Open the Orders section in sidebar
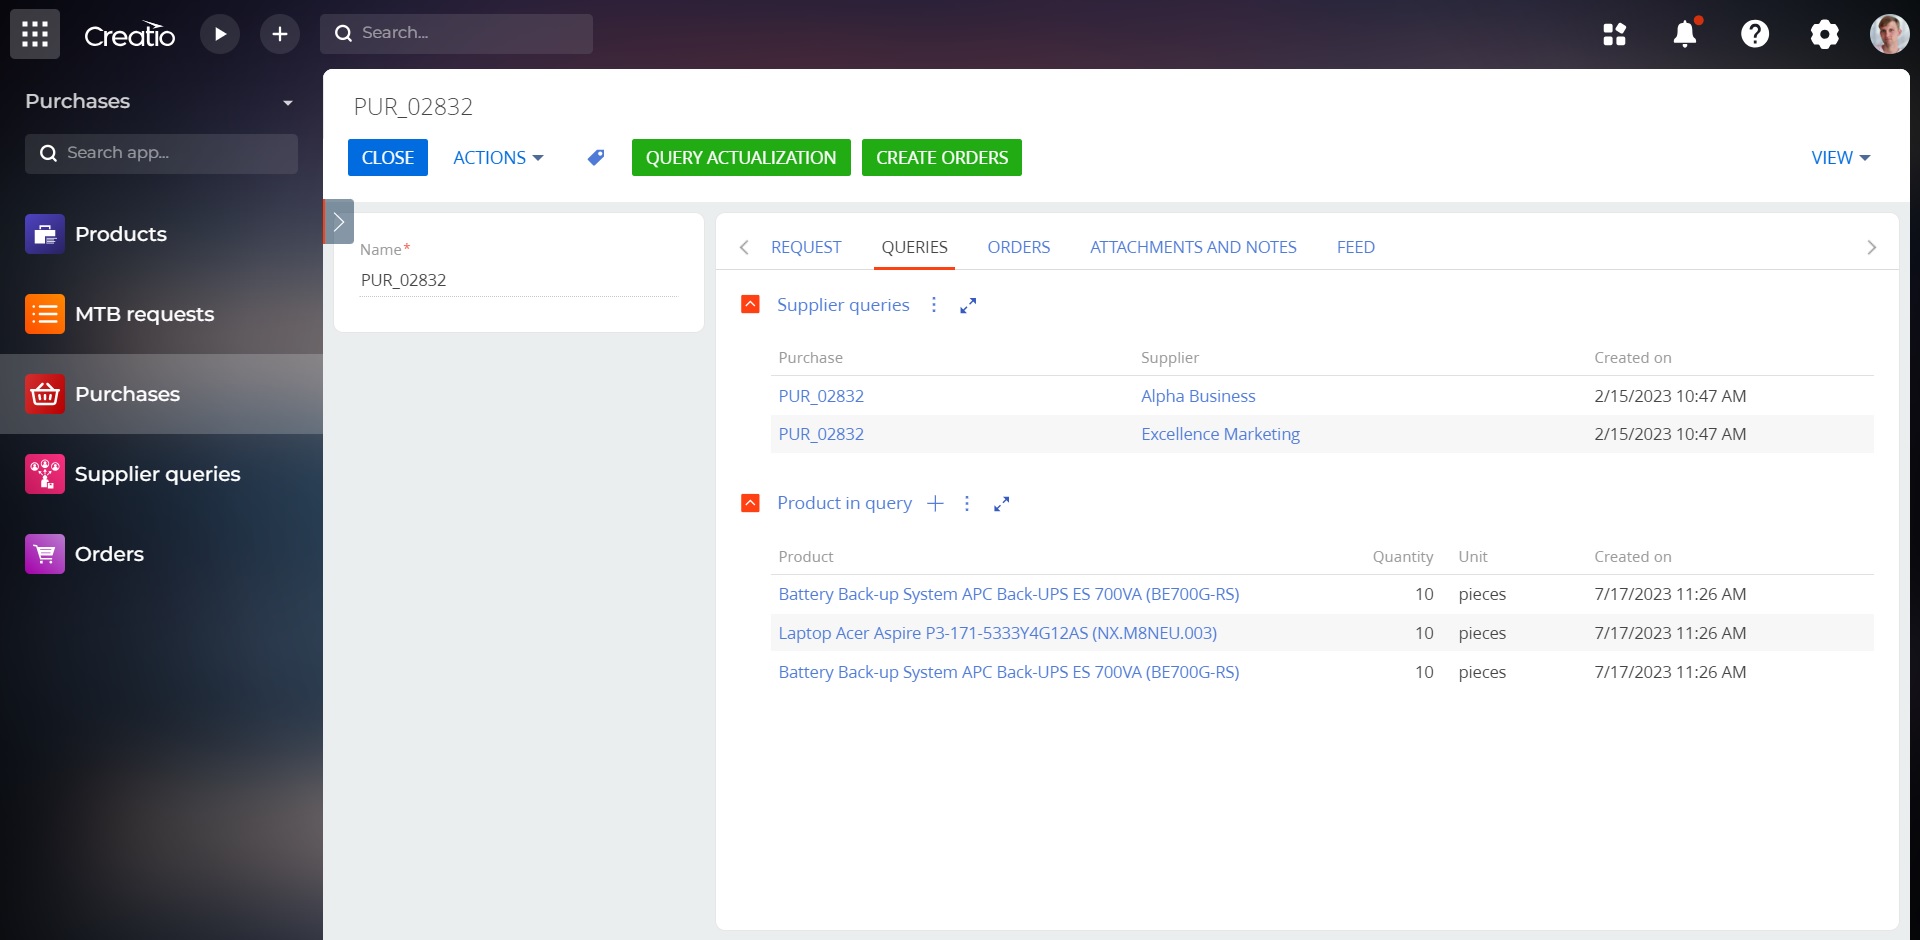 pos(109,553)
